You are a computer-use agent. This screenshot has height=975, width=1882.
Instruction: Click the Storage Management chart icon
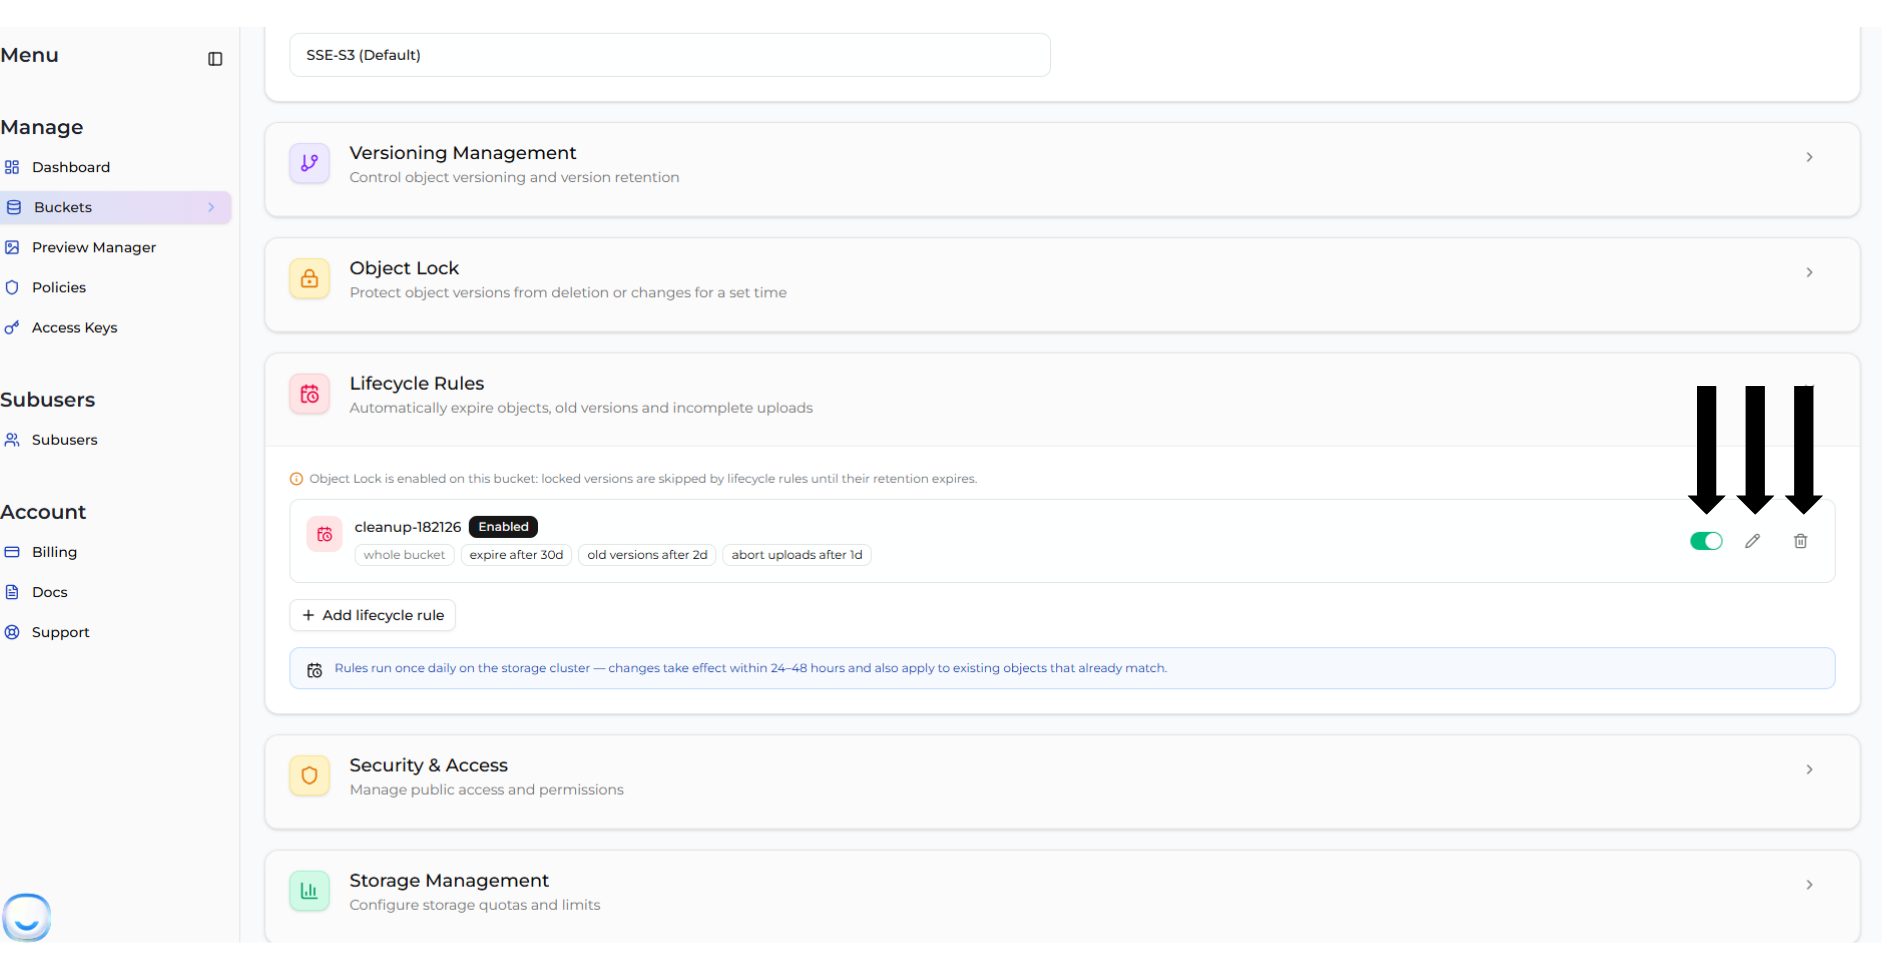point(309,890)
